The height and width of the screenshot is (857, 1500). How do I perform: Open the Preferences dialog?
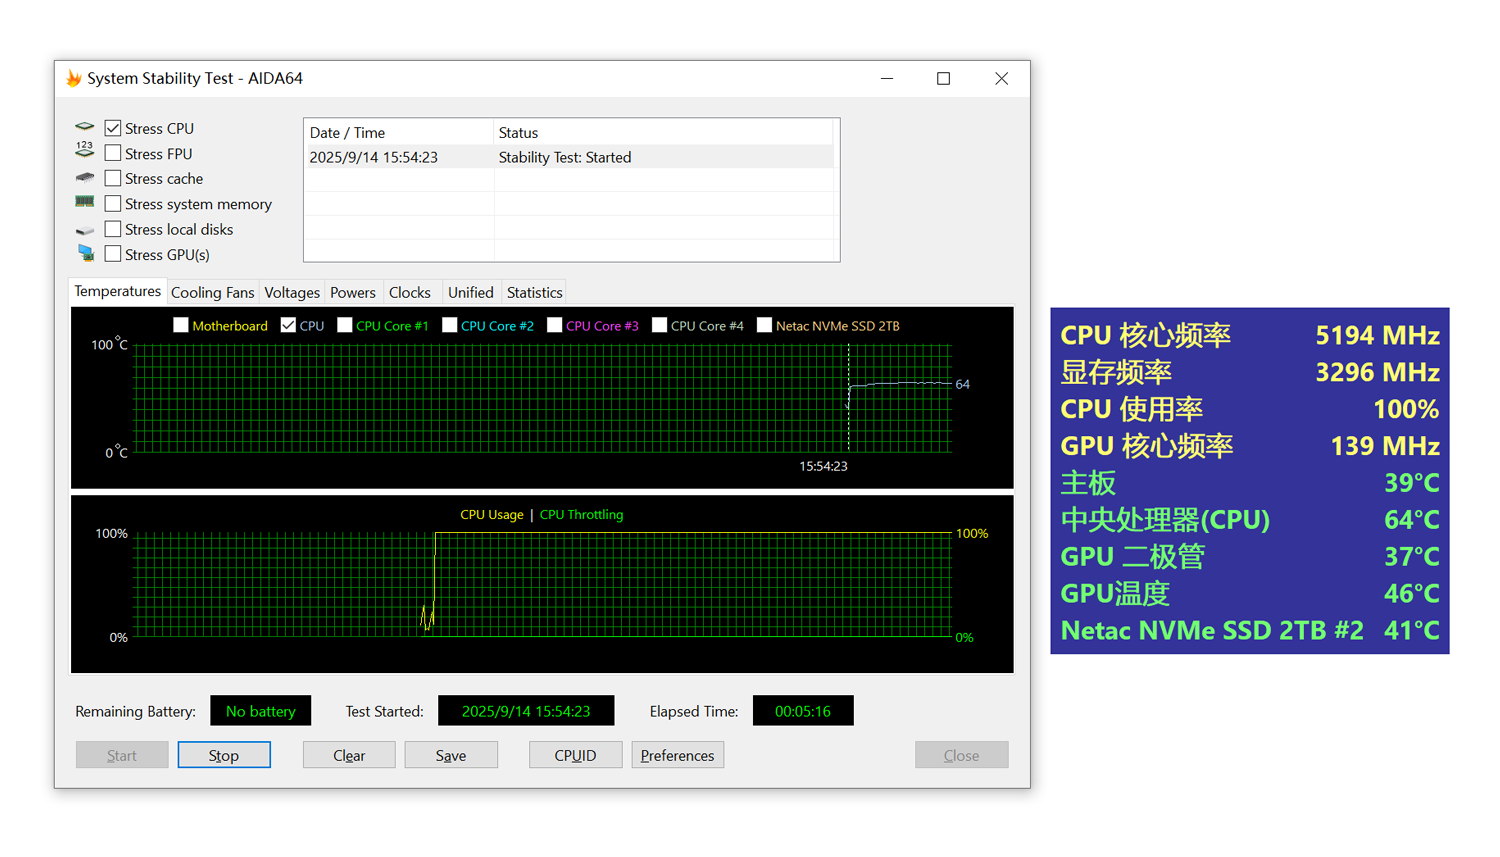tap(677, 755)
